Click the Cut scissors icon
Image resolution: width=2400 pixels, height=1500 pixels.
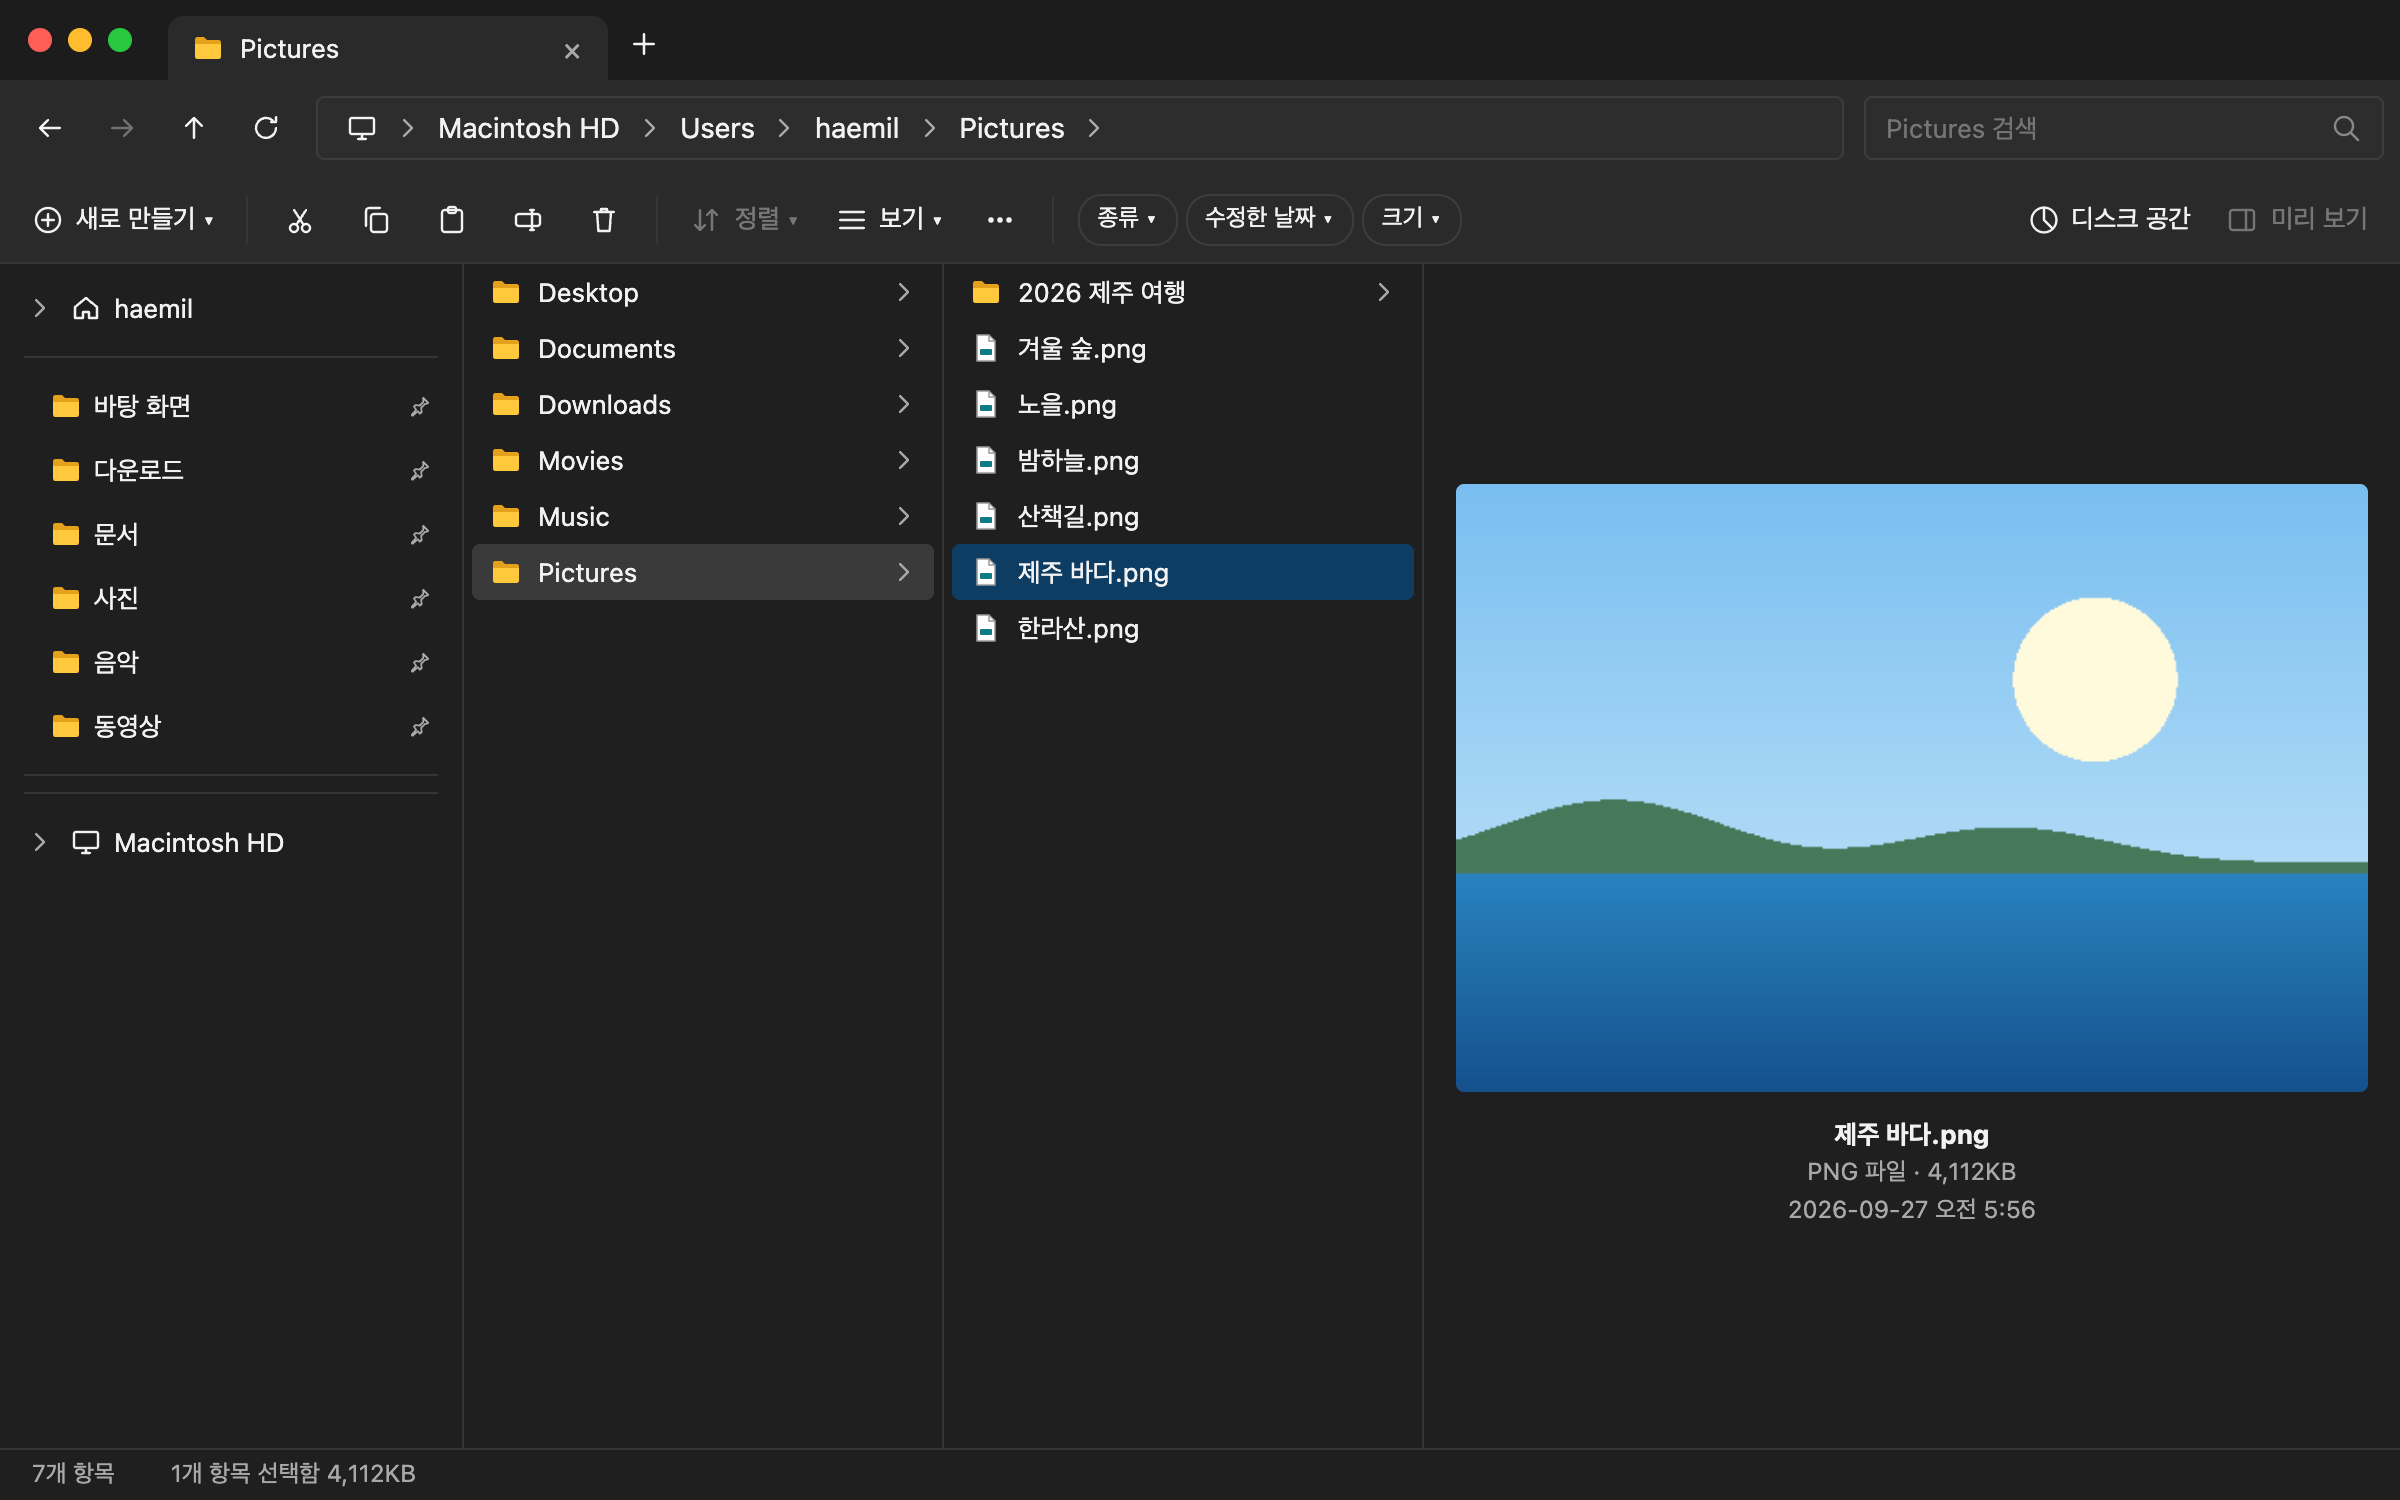300,219
